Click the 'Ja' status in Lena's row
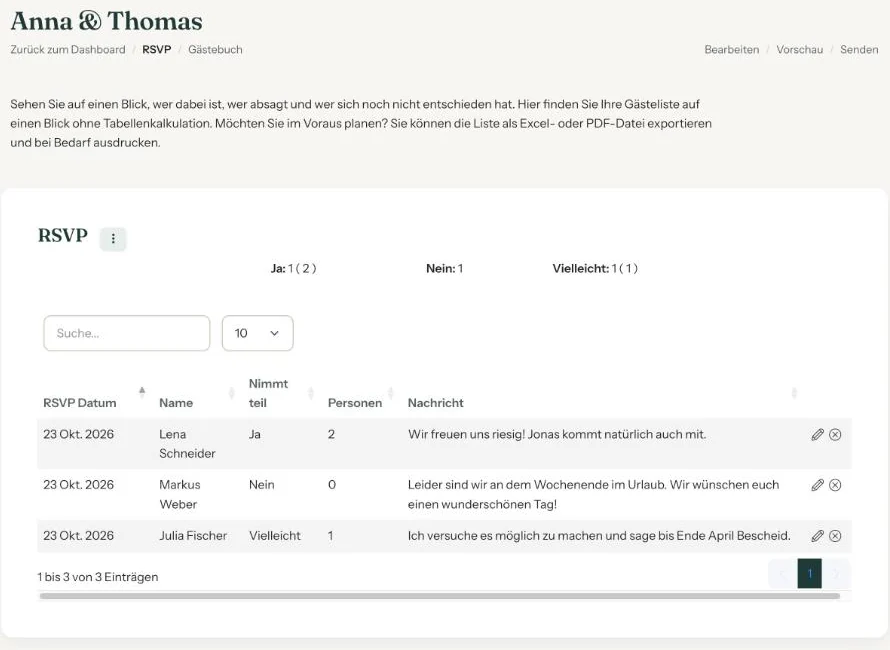 coord(255,434)
